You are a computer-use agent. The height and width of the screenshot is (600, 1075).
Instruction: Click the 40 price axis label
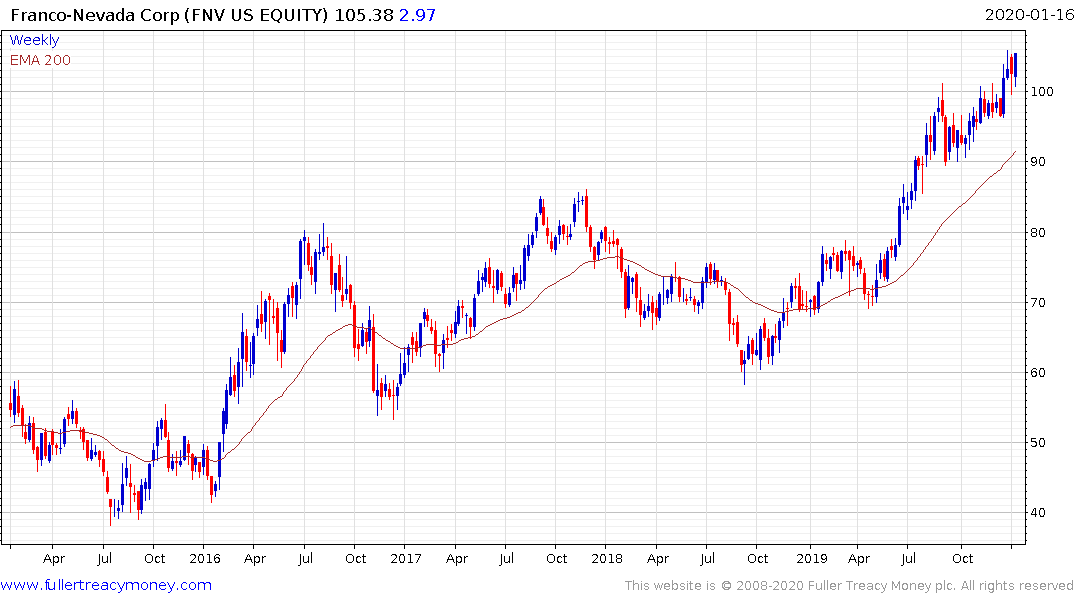[1038, 513]
